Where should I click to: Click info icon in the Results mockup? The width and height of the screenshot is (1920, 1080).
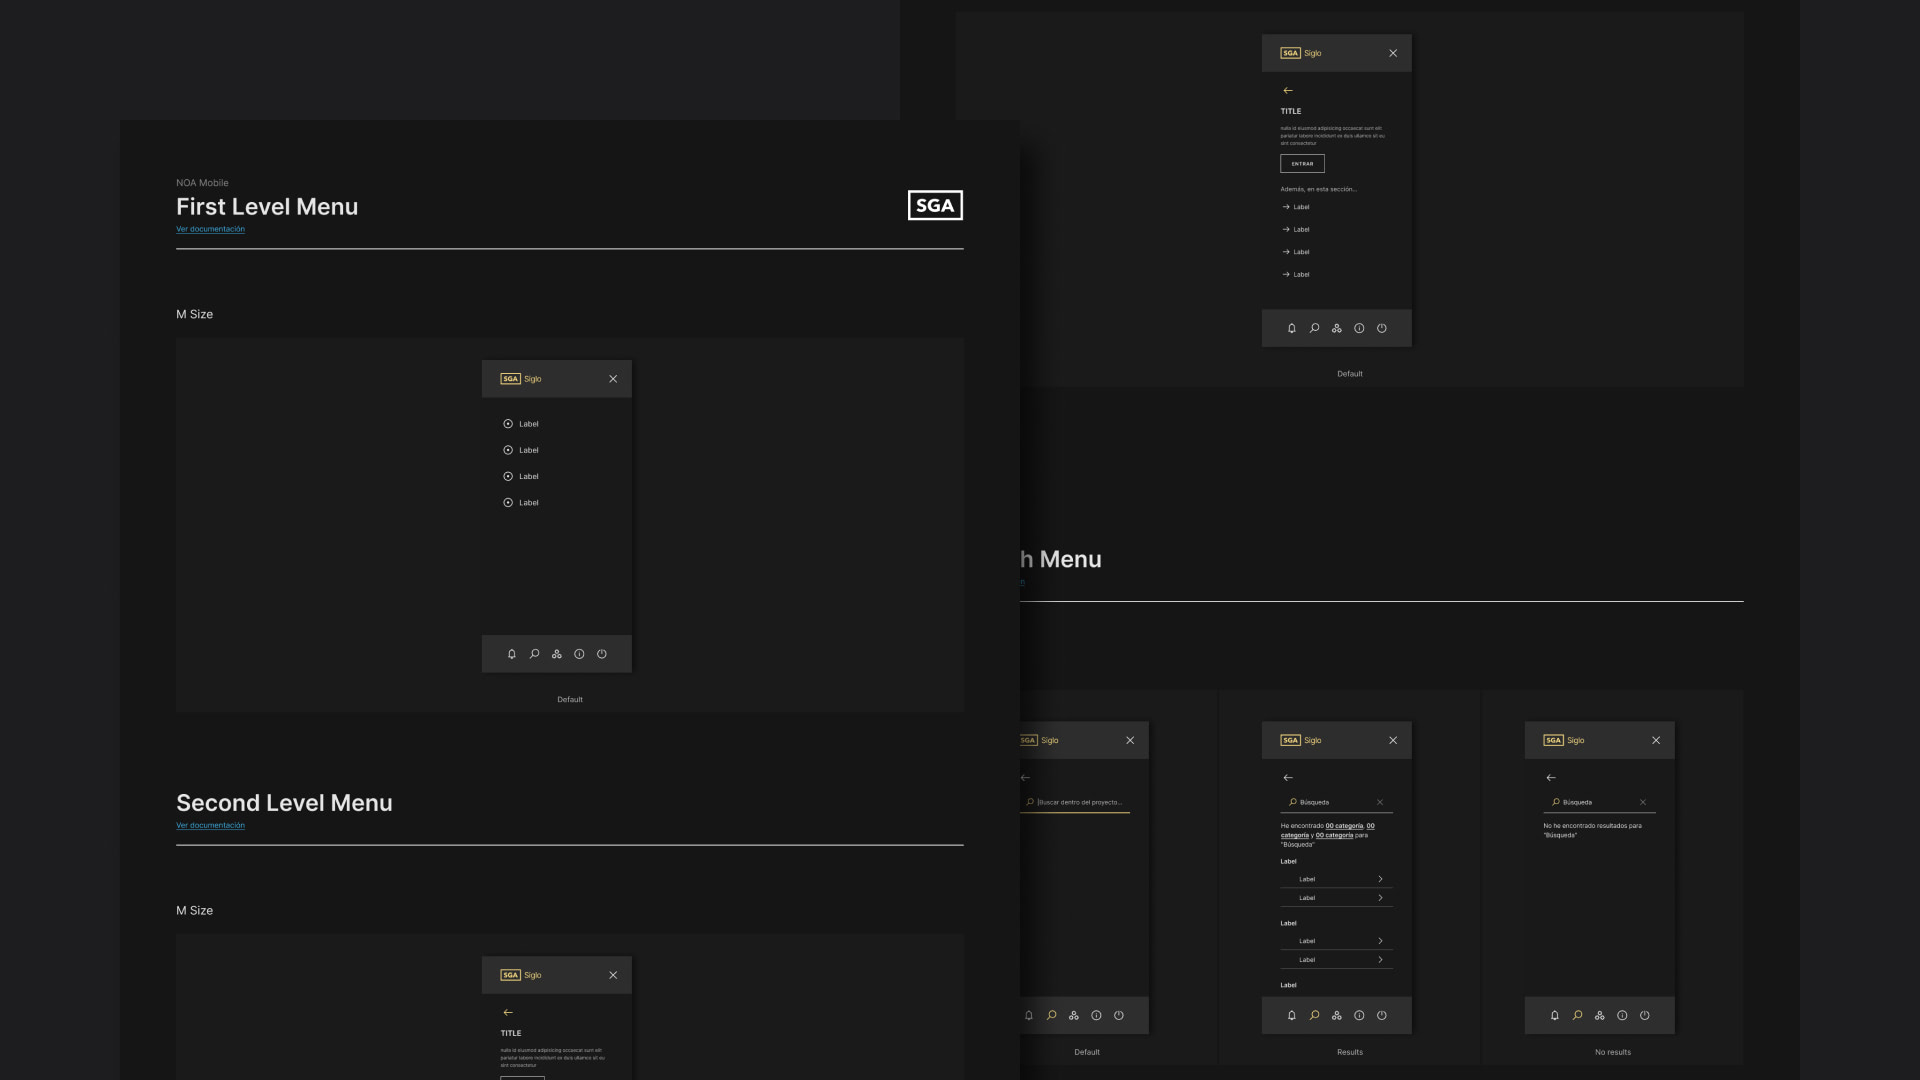click(1359, 1015)
